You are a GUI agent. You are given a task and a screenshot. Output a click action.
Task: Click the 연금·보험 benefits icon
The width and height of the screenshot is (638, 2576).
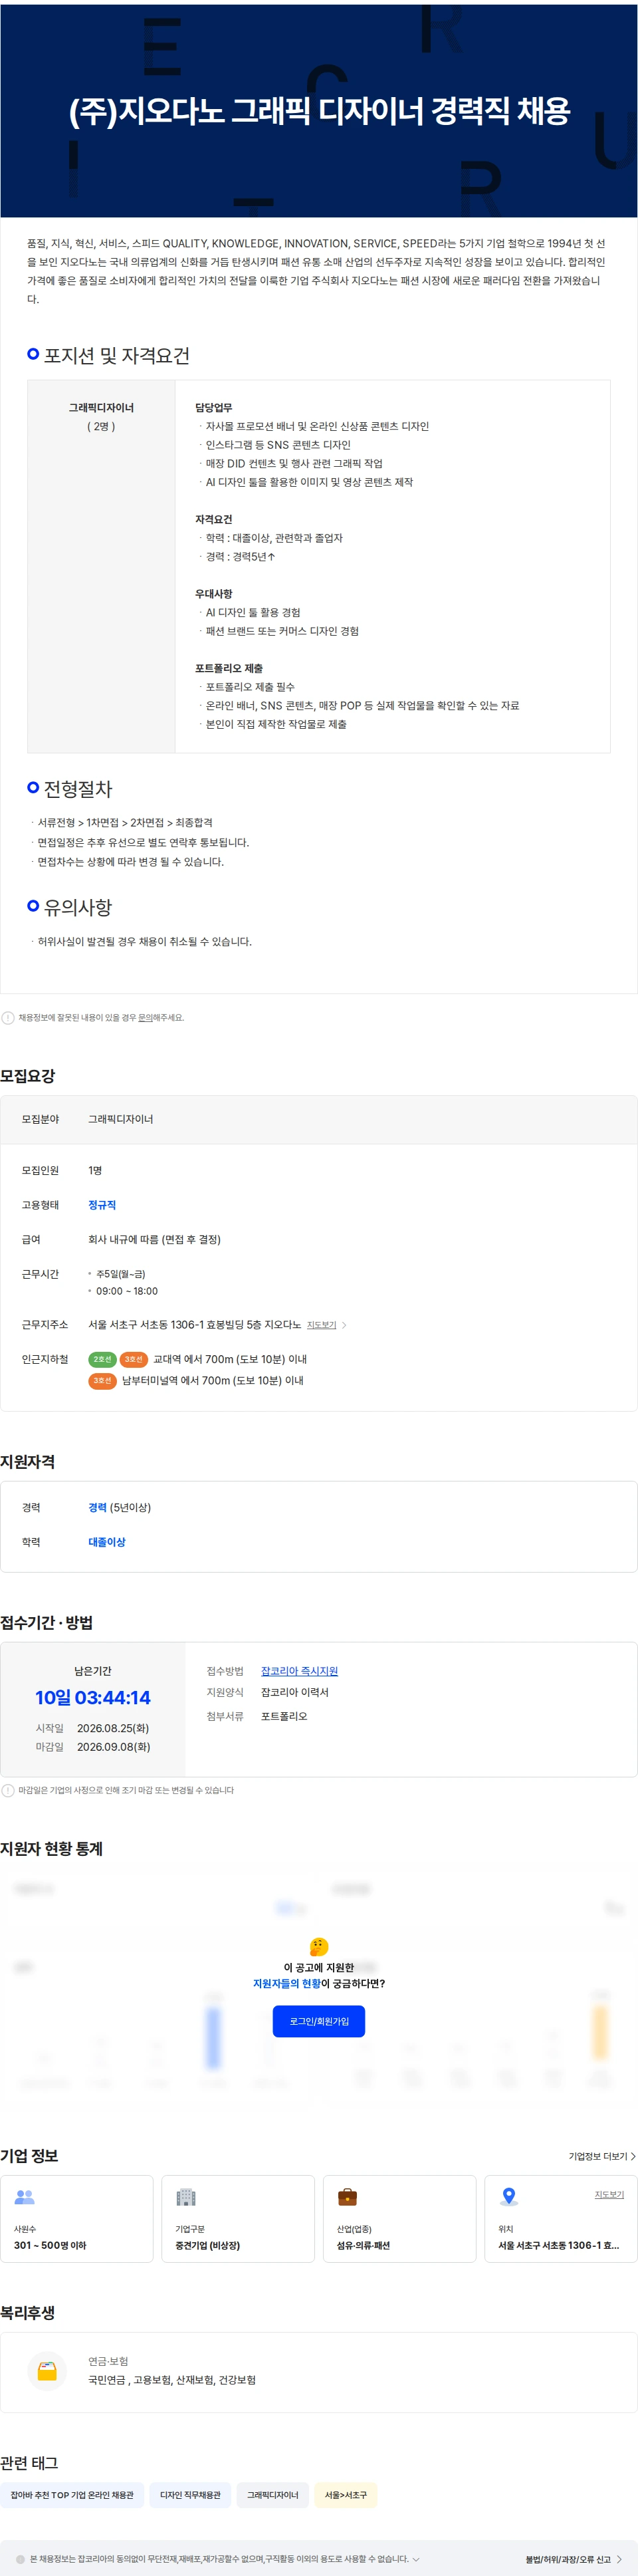click(x=47, y=2371)
